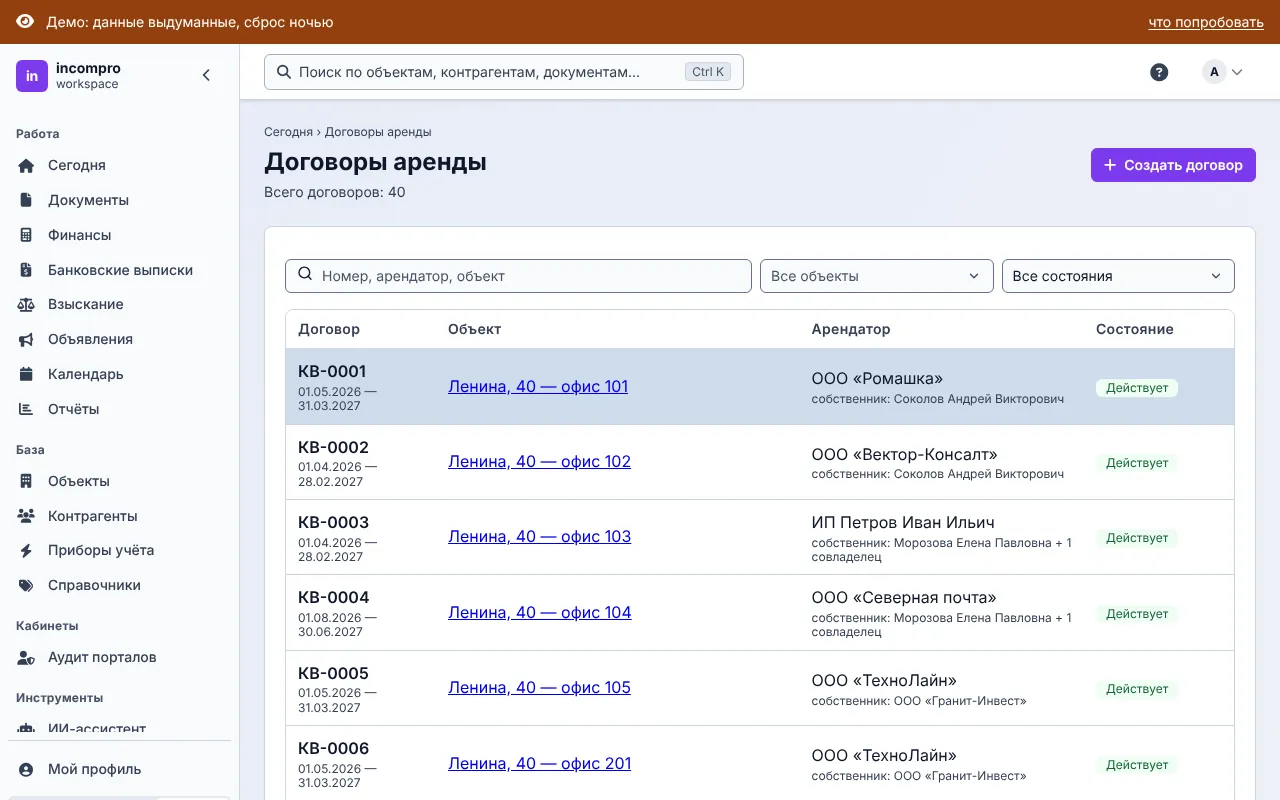Viewport: 1280px width, 800px height.
Task: Focus the Номер, арендатор, объект filter field
Action: 518,276
